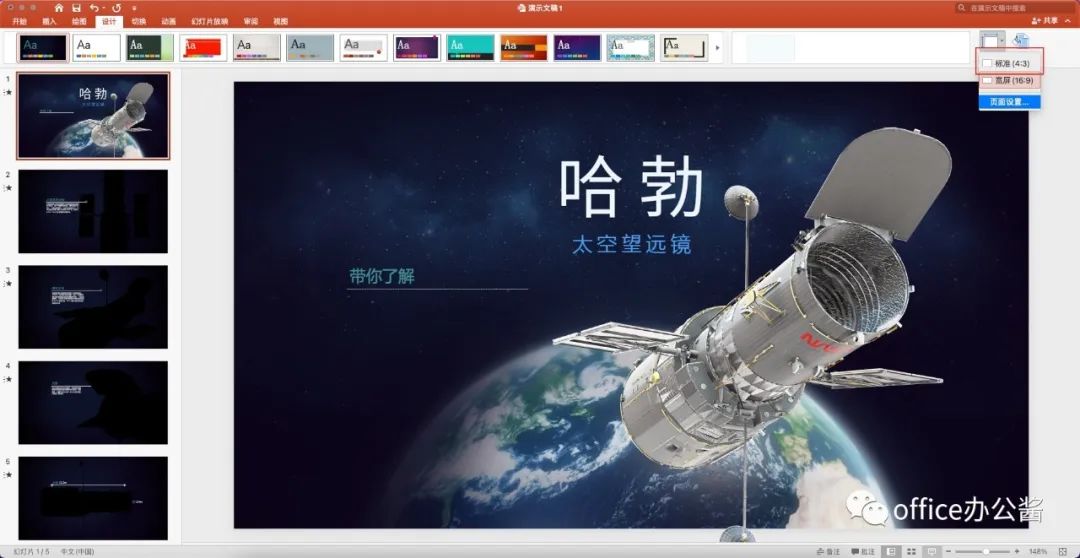
Task: Adjust the zoom slider handle
Action: tap(986, 552)
